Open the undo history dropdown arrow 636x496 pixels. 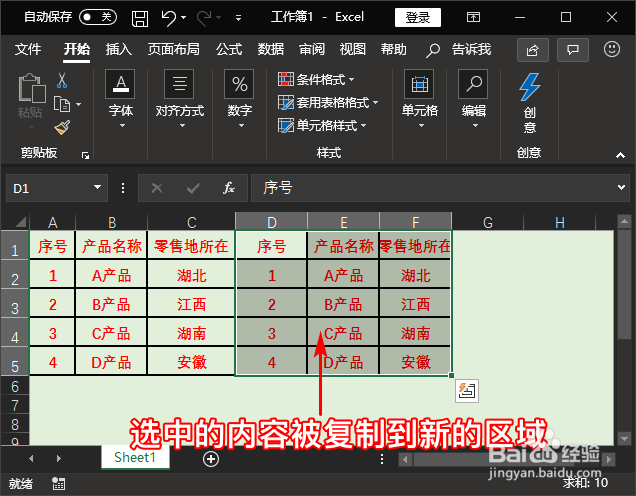183,17
